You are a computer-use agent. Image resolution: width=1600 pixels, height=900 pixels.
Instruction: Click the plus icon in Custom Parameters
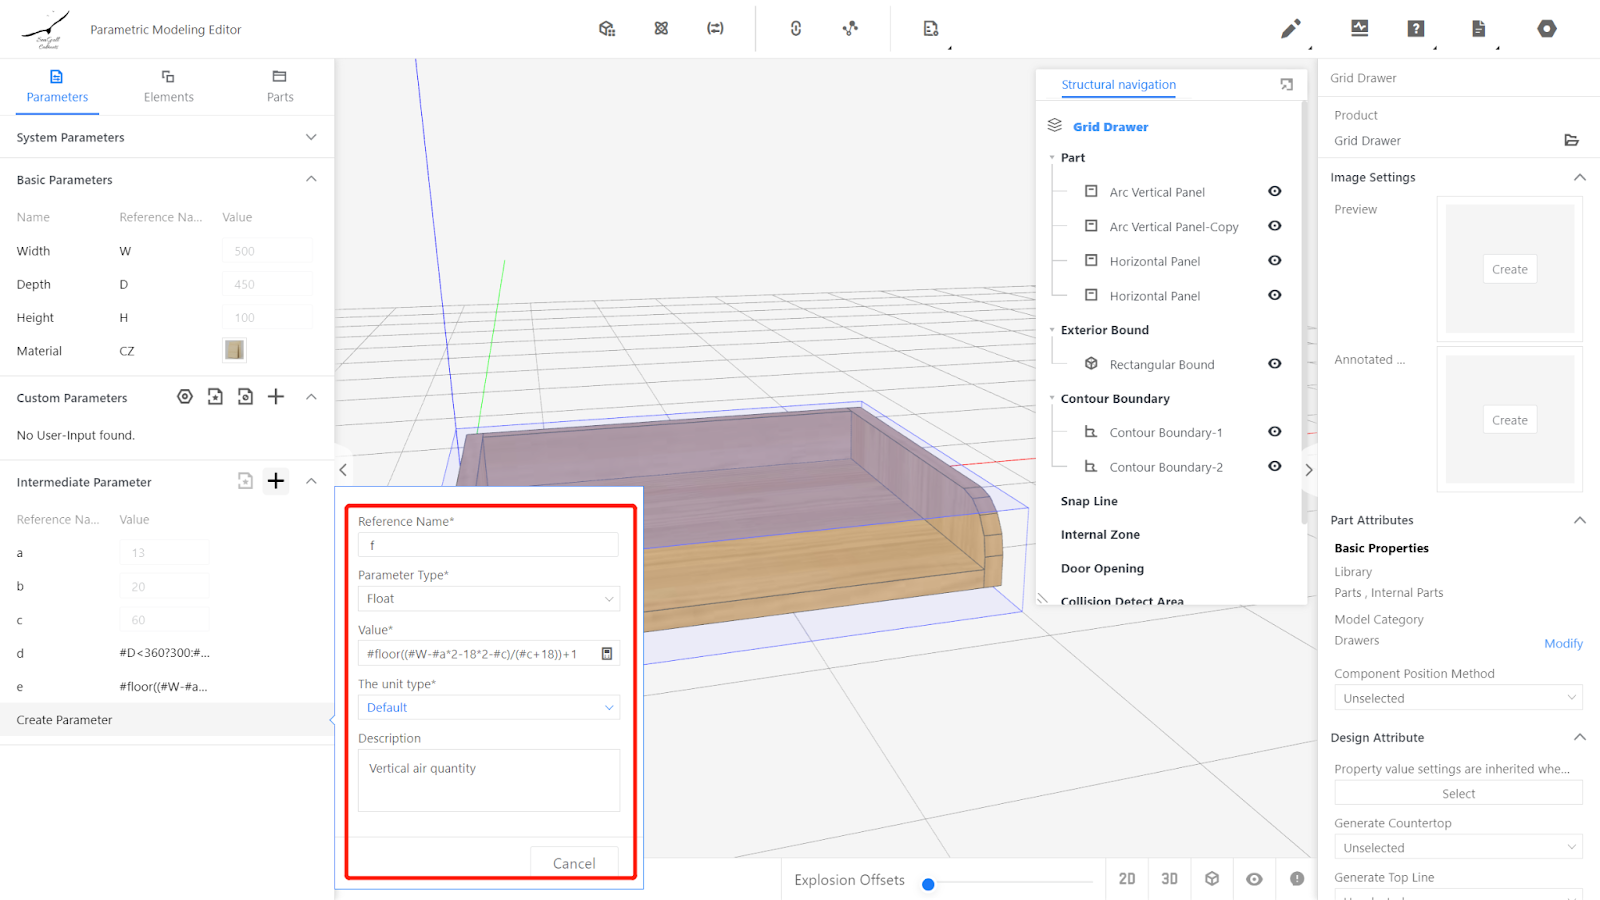(x=276, y=397)
